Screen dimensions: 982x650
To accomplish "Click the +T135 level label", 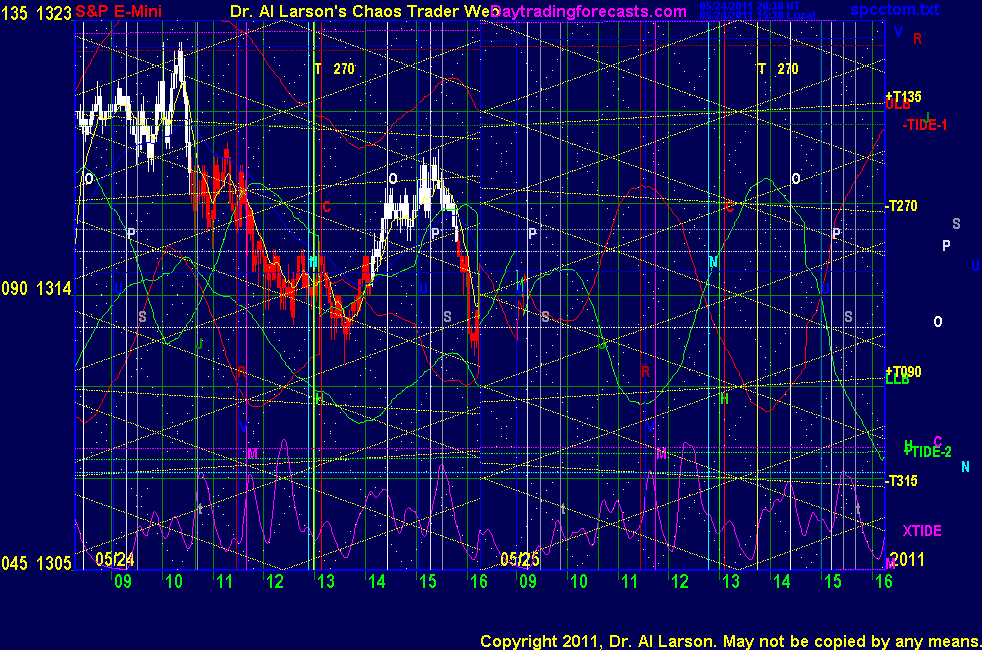I will tap(903, 96).
